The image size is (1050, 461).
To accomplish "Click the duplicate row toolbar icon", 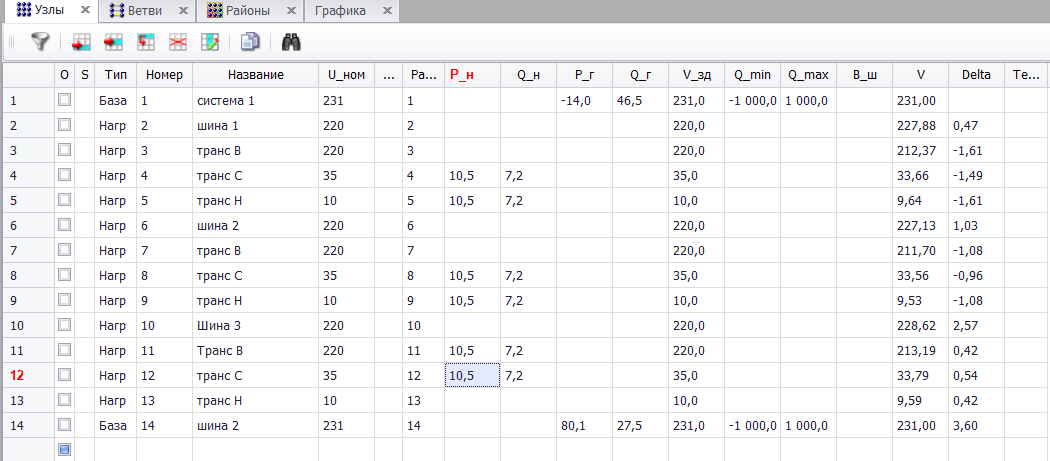I will click(146, 42).
